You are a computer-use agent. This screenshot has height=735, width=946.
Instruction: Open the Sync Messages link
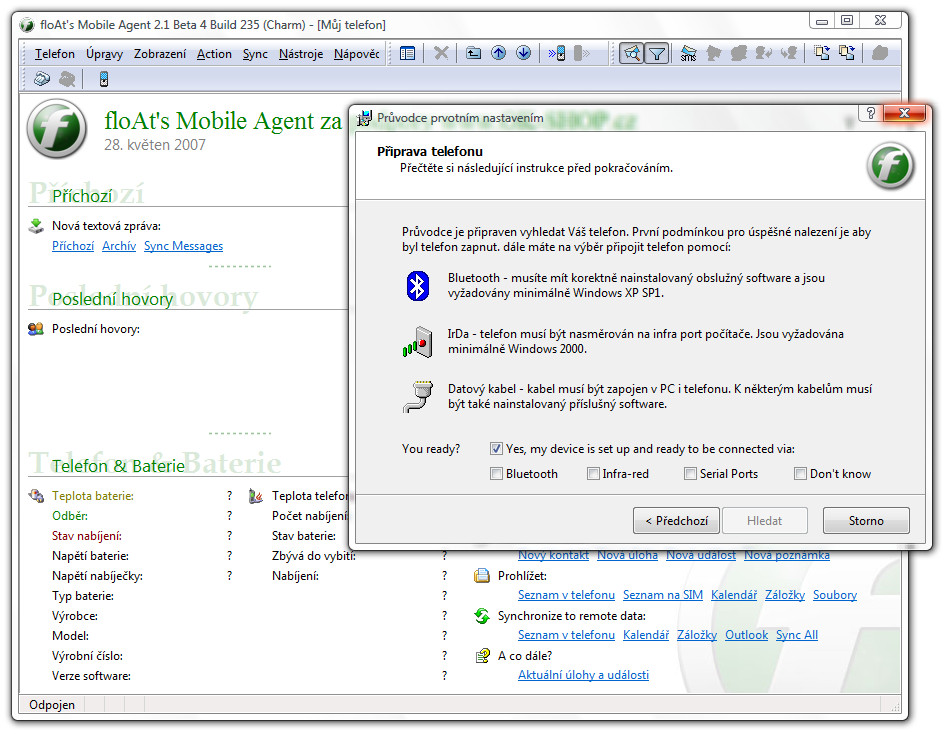183,246
